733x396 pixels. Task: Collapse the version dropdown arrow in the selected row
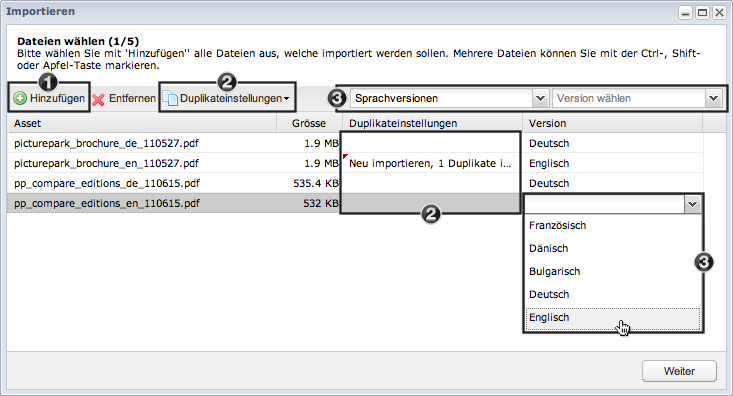click(x=692, y=204)
